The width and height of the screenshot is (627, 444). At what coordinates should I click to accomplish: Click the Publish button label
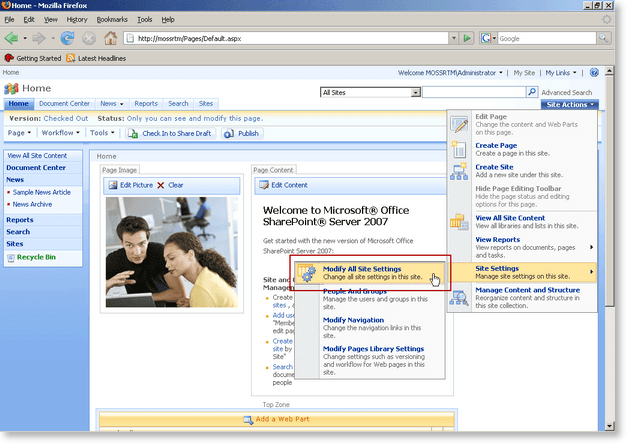pyautogui.click(x=248, y=134)
